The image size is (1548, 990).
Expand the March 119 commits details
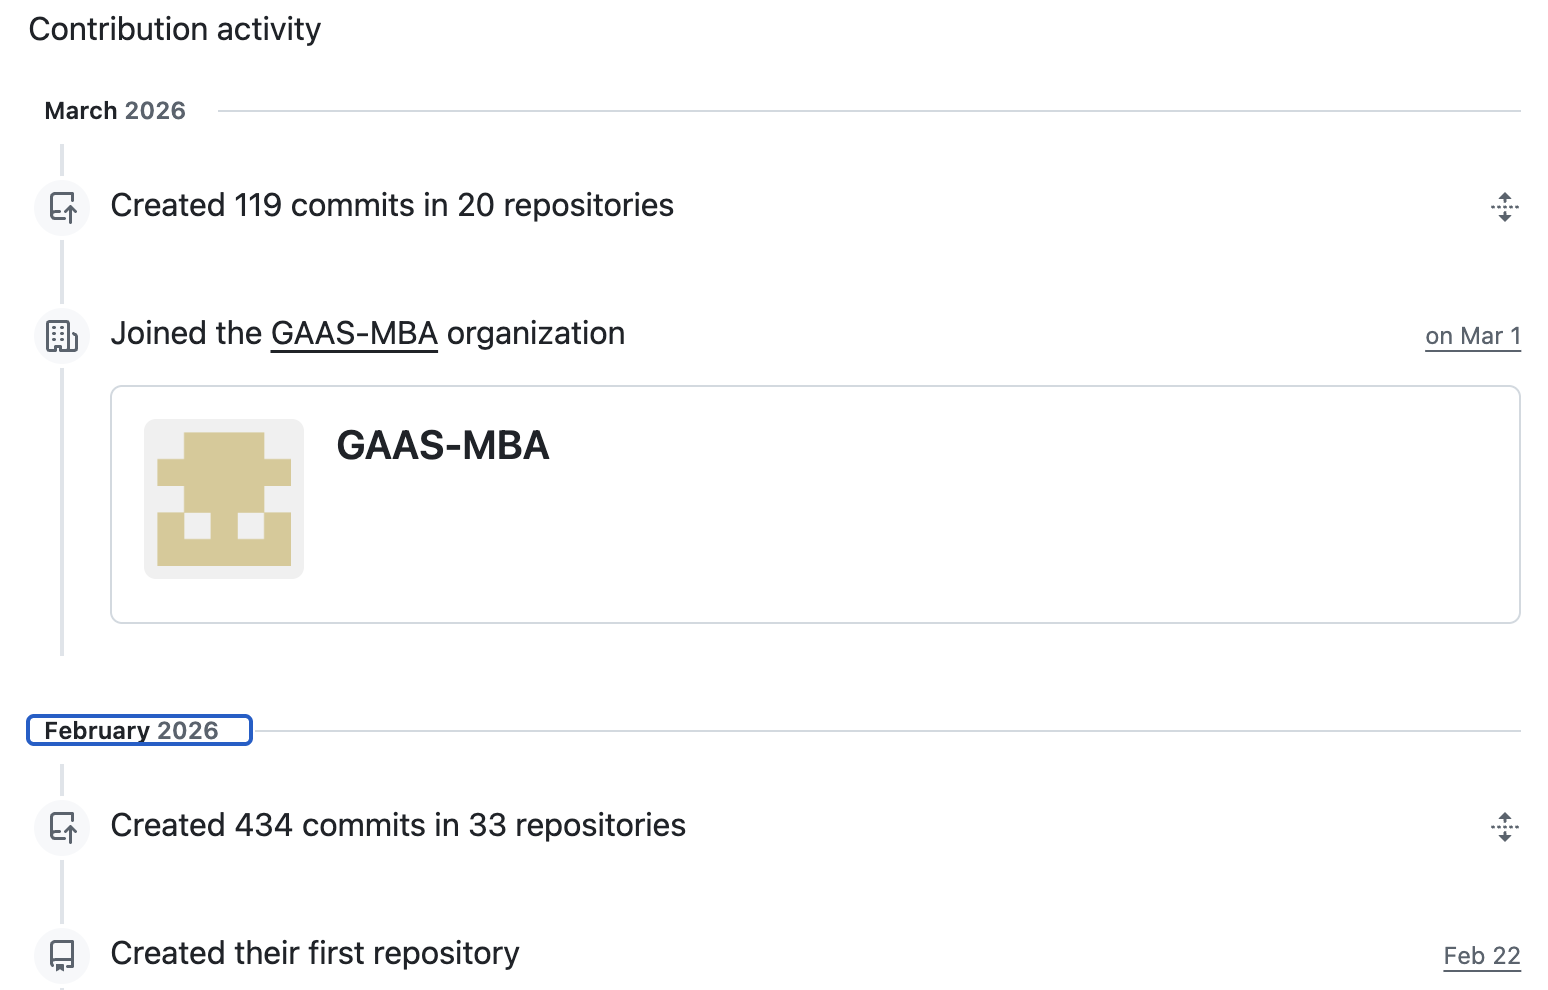[x=1504, y=207]
